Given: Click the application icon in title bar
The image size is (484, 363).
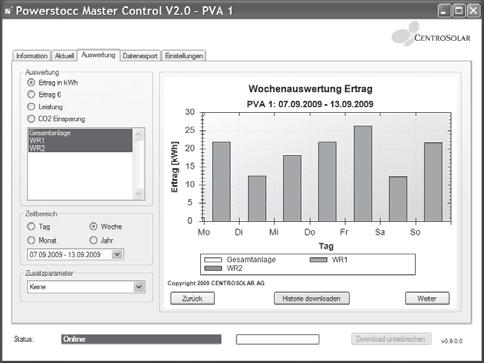Looking at the screenshot, I should [8, 11].
